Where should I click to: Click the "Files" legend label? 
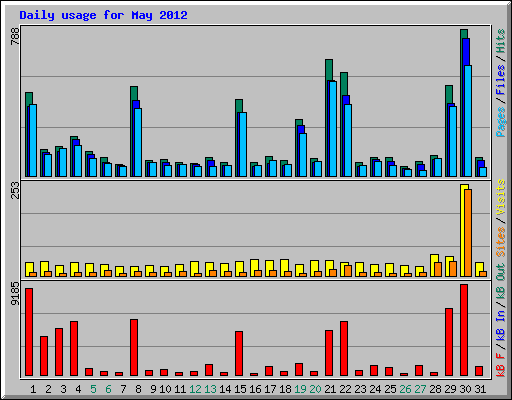coord(501,80)
